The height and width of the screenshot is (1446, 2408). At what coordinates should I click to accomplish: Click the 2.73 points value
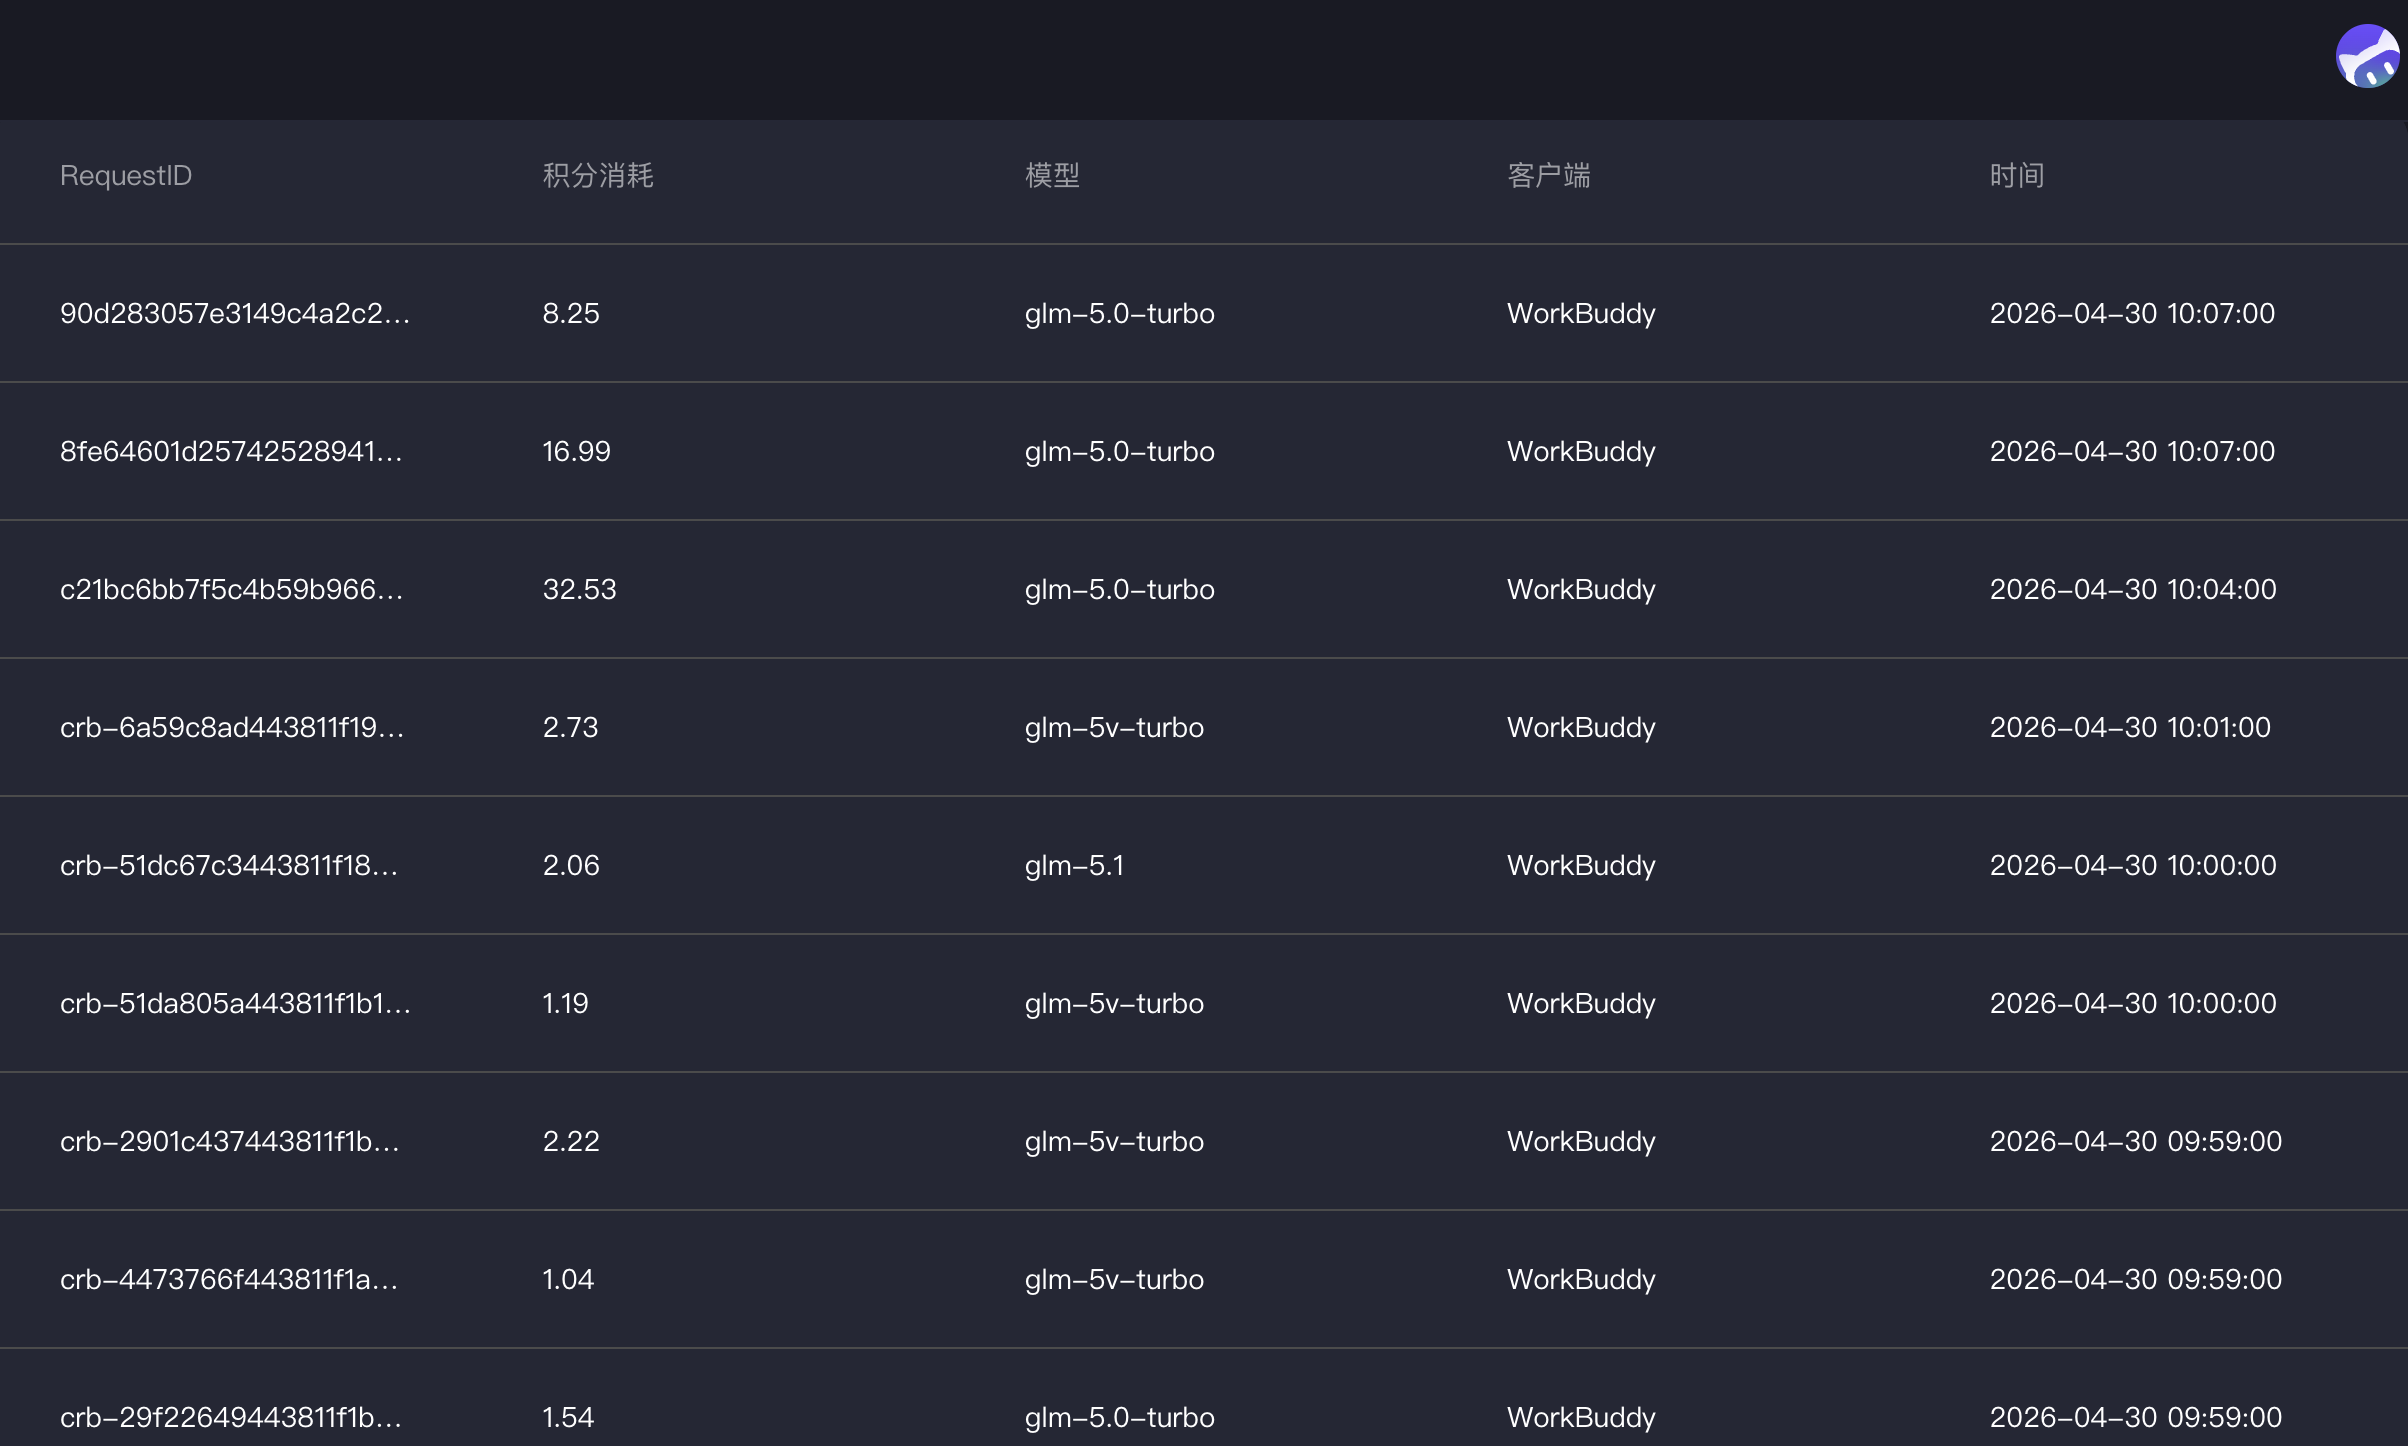(x=570, y=728)
